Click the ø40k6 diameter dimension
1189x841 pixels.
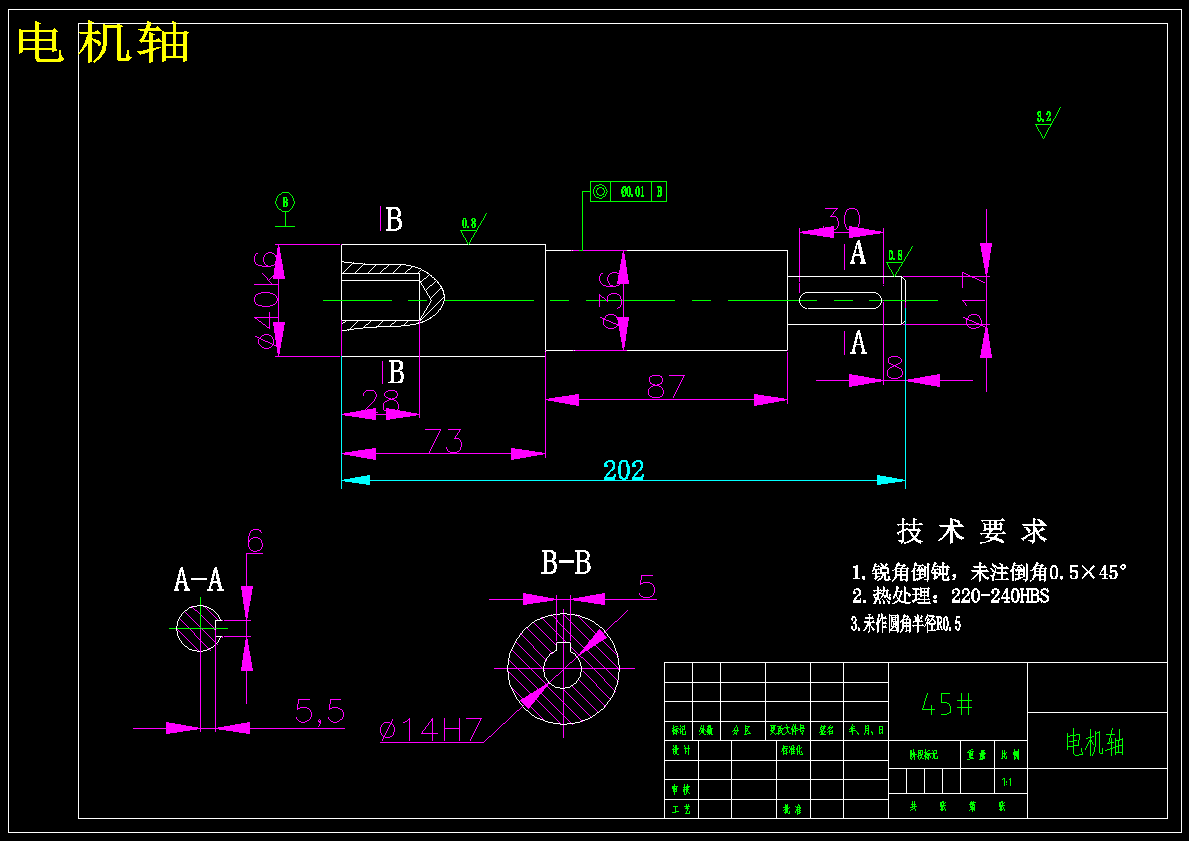(x=267, y=300)
